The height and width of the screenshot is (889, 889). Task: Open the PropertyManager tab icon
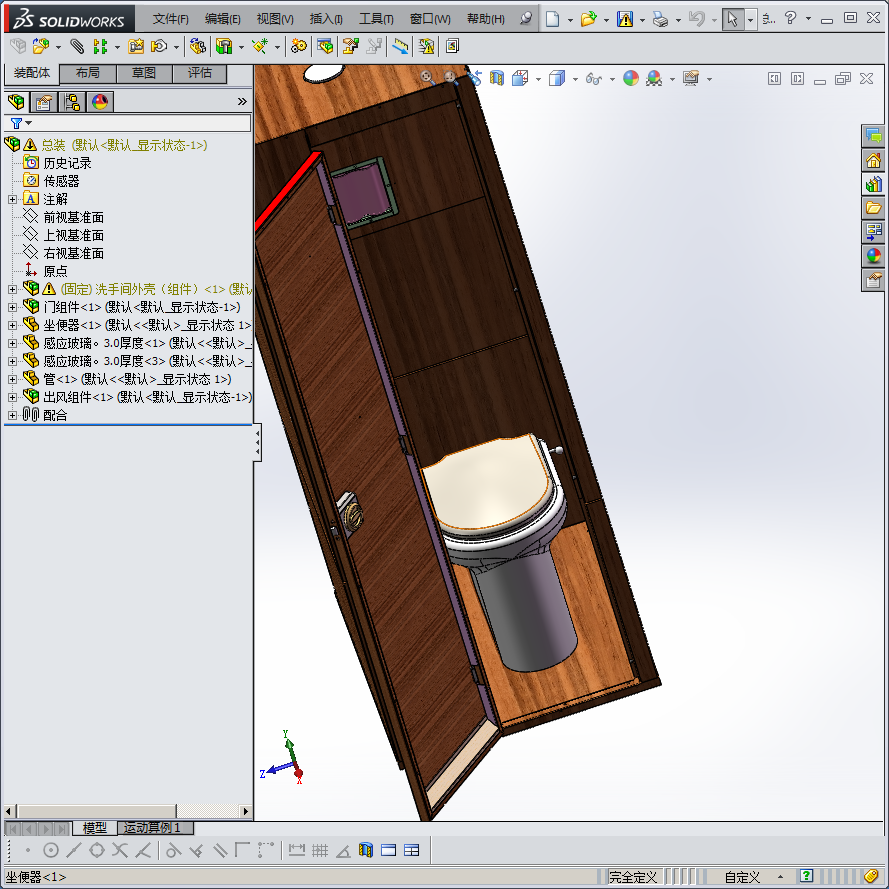(44, 102)
